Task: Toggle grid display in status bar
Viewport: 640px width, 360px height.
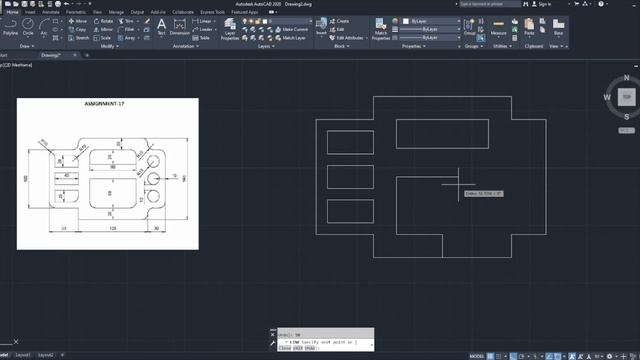Action: click(x=490, y=356)
